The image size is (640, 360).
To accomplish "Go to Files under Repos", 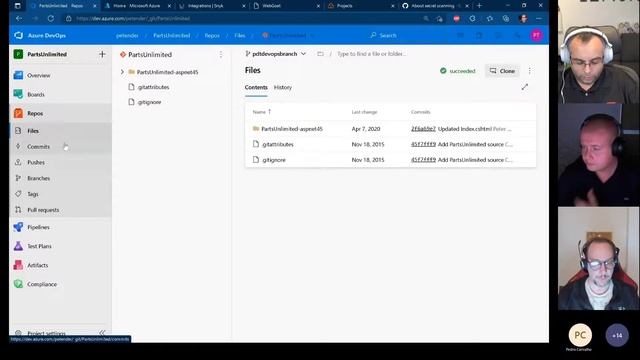I will [33, 131].
